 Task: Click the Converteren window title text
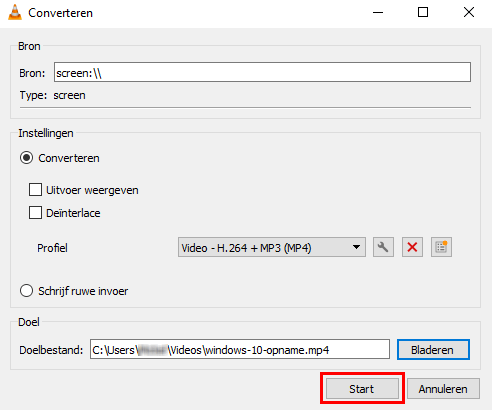point(60,13)
